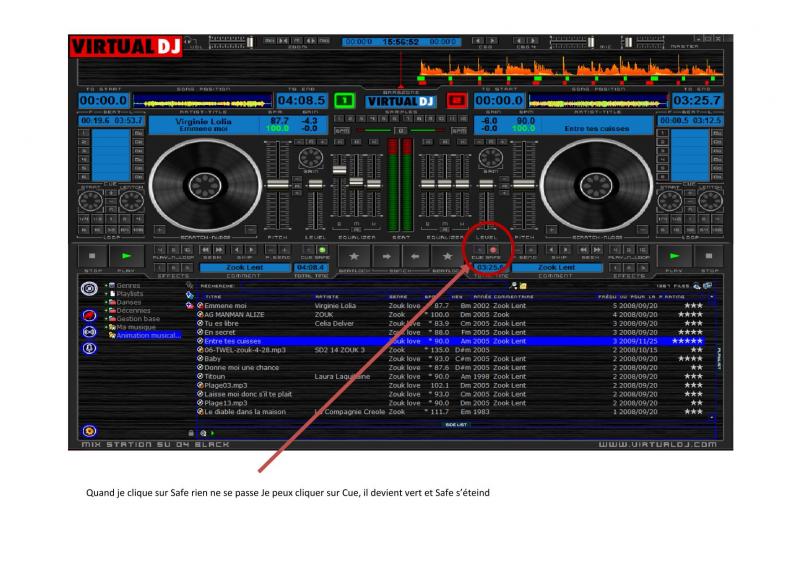800x566 pixels.
Task: Sort the song list by Titre column
Action: click(214, 297)
